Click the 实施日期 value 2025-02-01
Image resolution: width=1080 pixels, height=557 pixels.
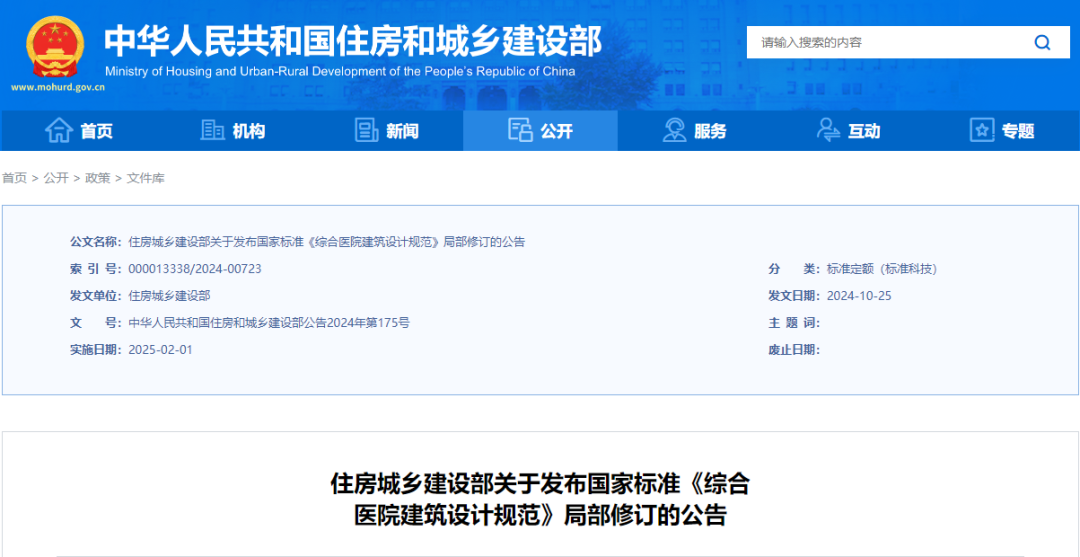pos(160,349)
